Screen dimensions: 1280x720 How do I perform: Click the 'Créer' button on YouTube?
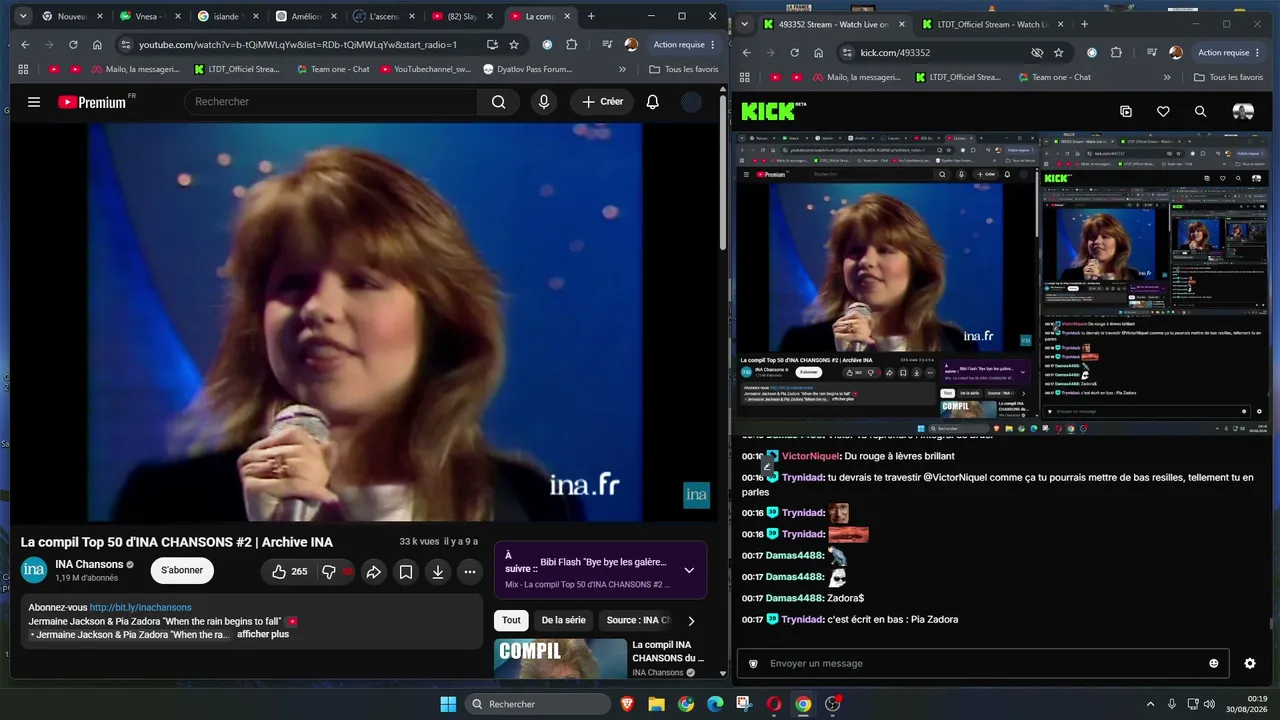click(x=603, y=102)
